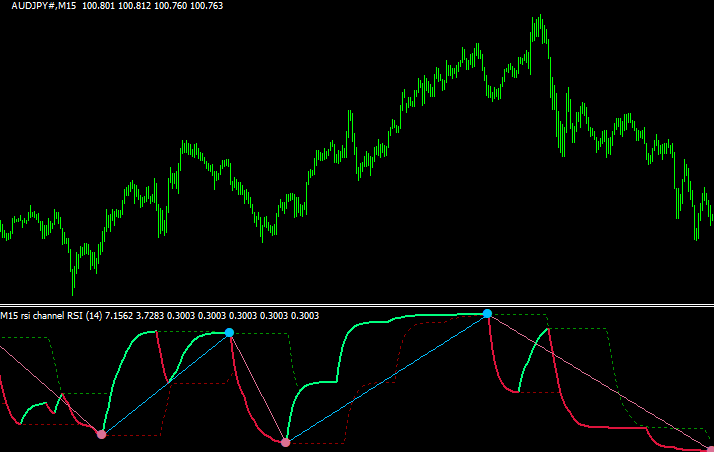Click the AUDJPY#,M15 symbol label
This screenshot has width=714, height=452.
(38, 6)
